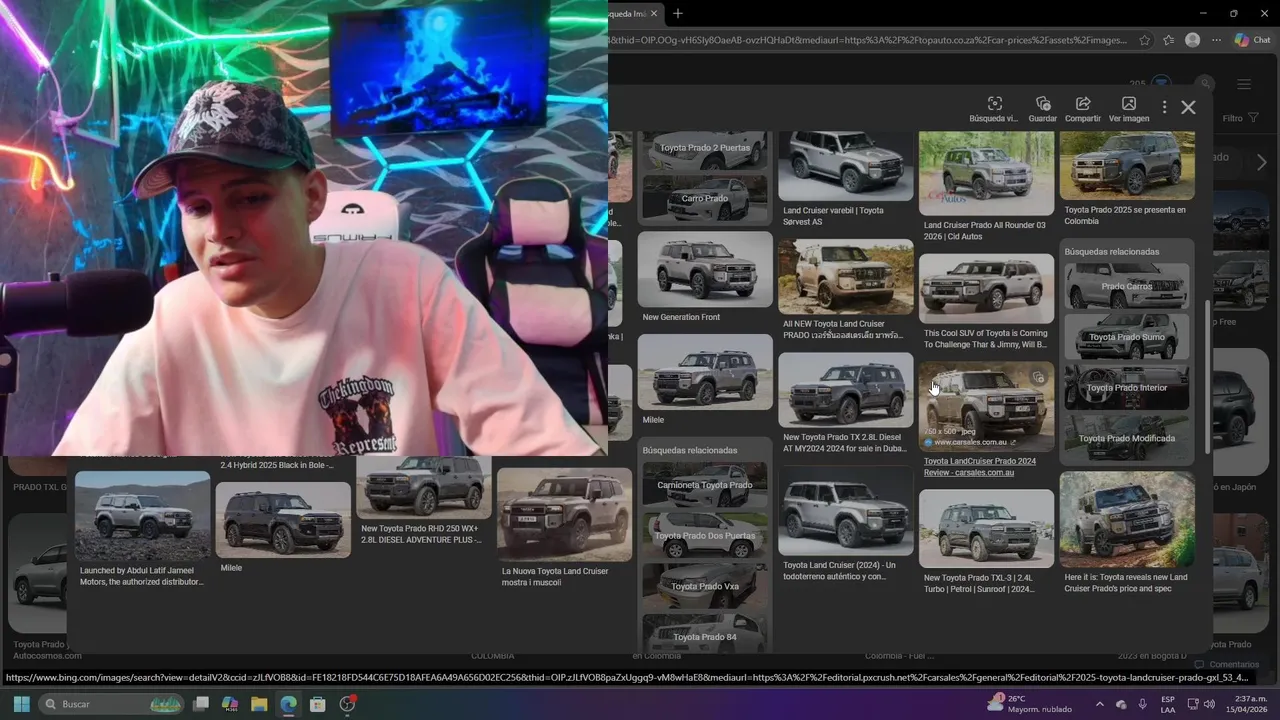This screenshot has height=720, width=1280.
Task: Select Toyota Prado 84 related search
Action: pos(705,634)
